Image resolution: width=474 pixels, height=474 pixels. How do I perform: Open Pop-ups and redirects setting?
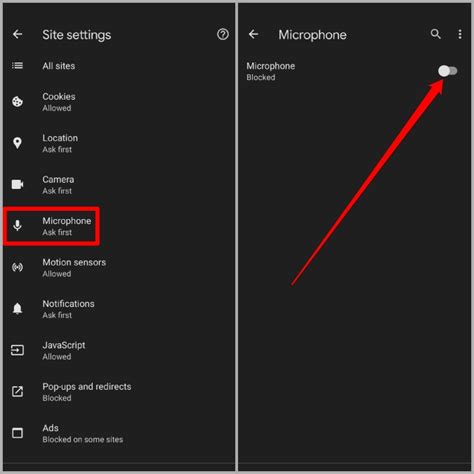[119, 392]
